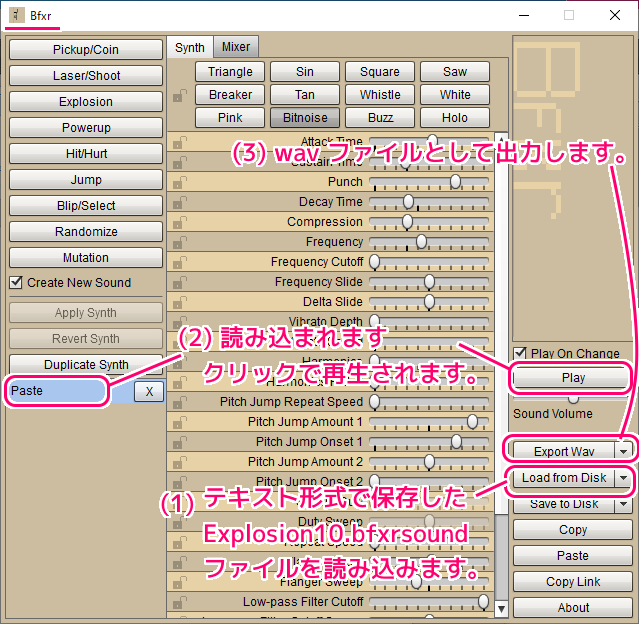639x624 pixels.
Task: Select the Tan waveform
Action: coord(305,95)
